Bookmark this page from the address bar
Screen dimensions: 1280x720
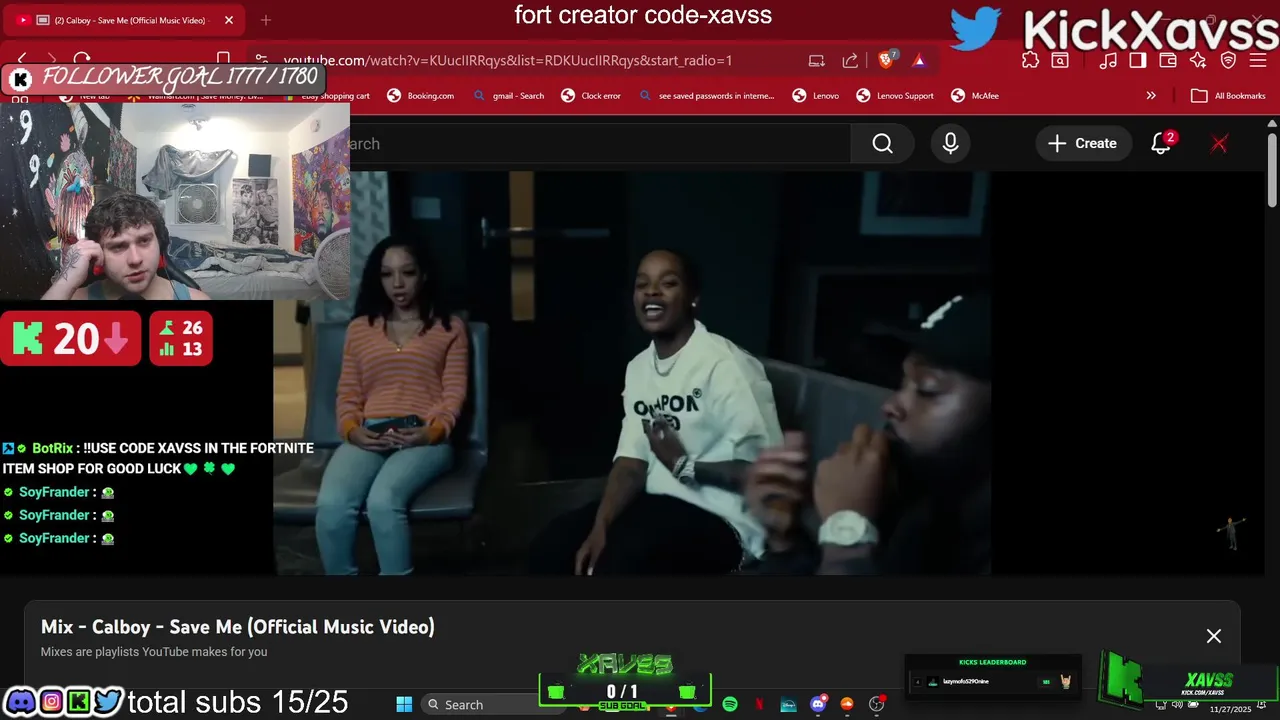(x=224, y=60)
